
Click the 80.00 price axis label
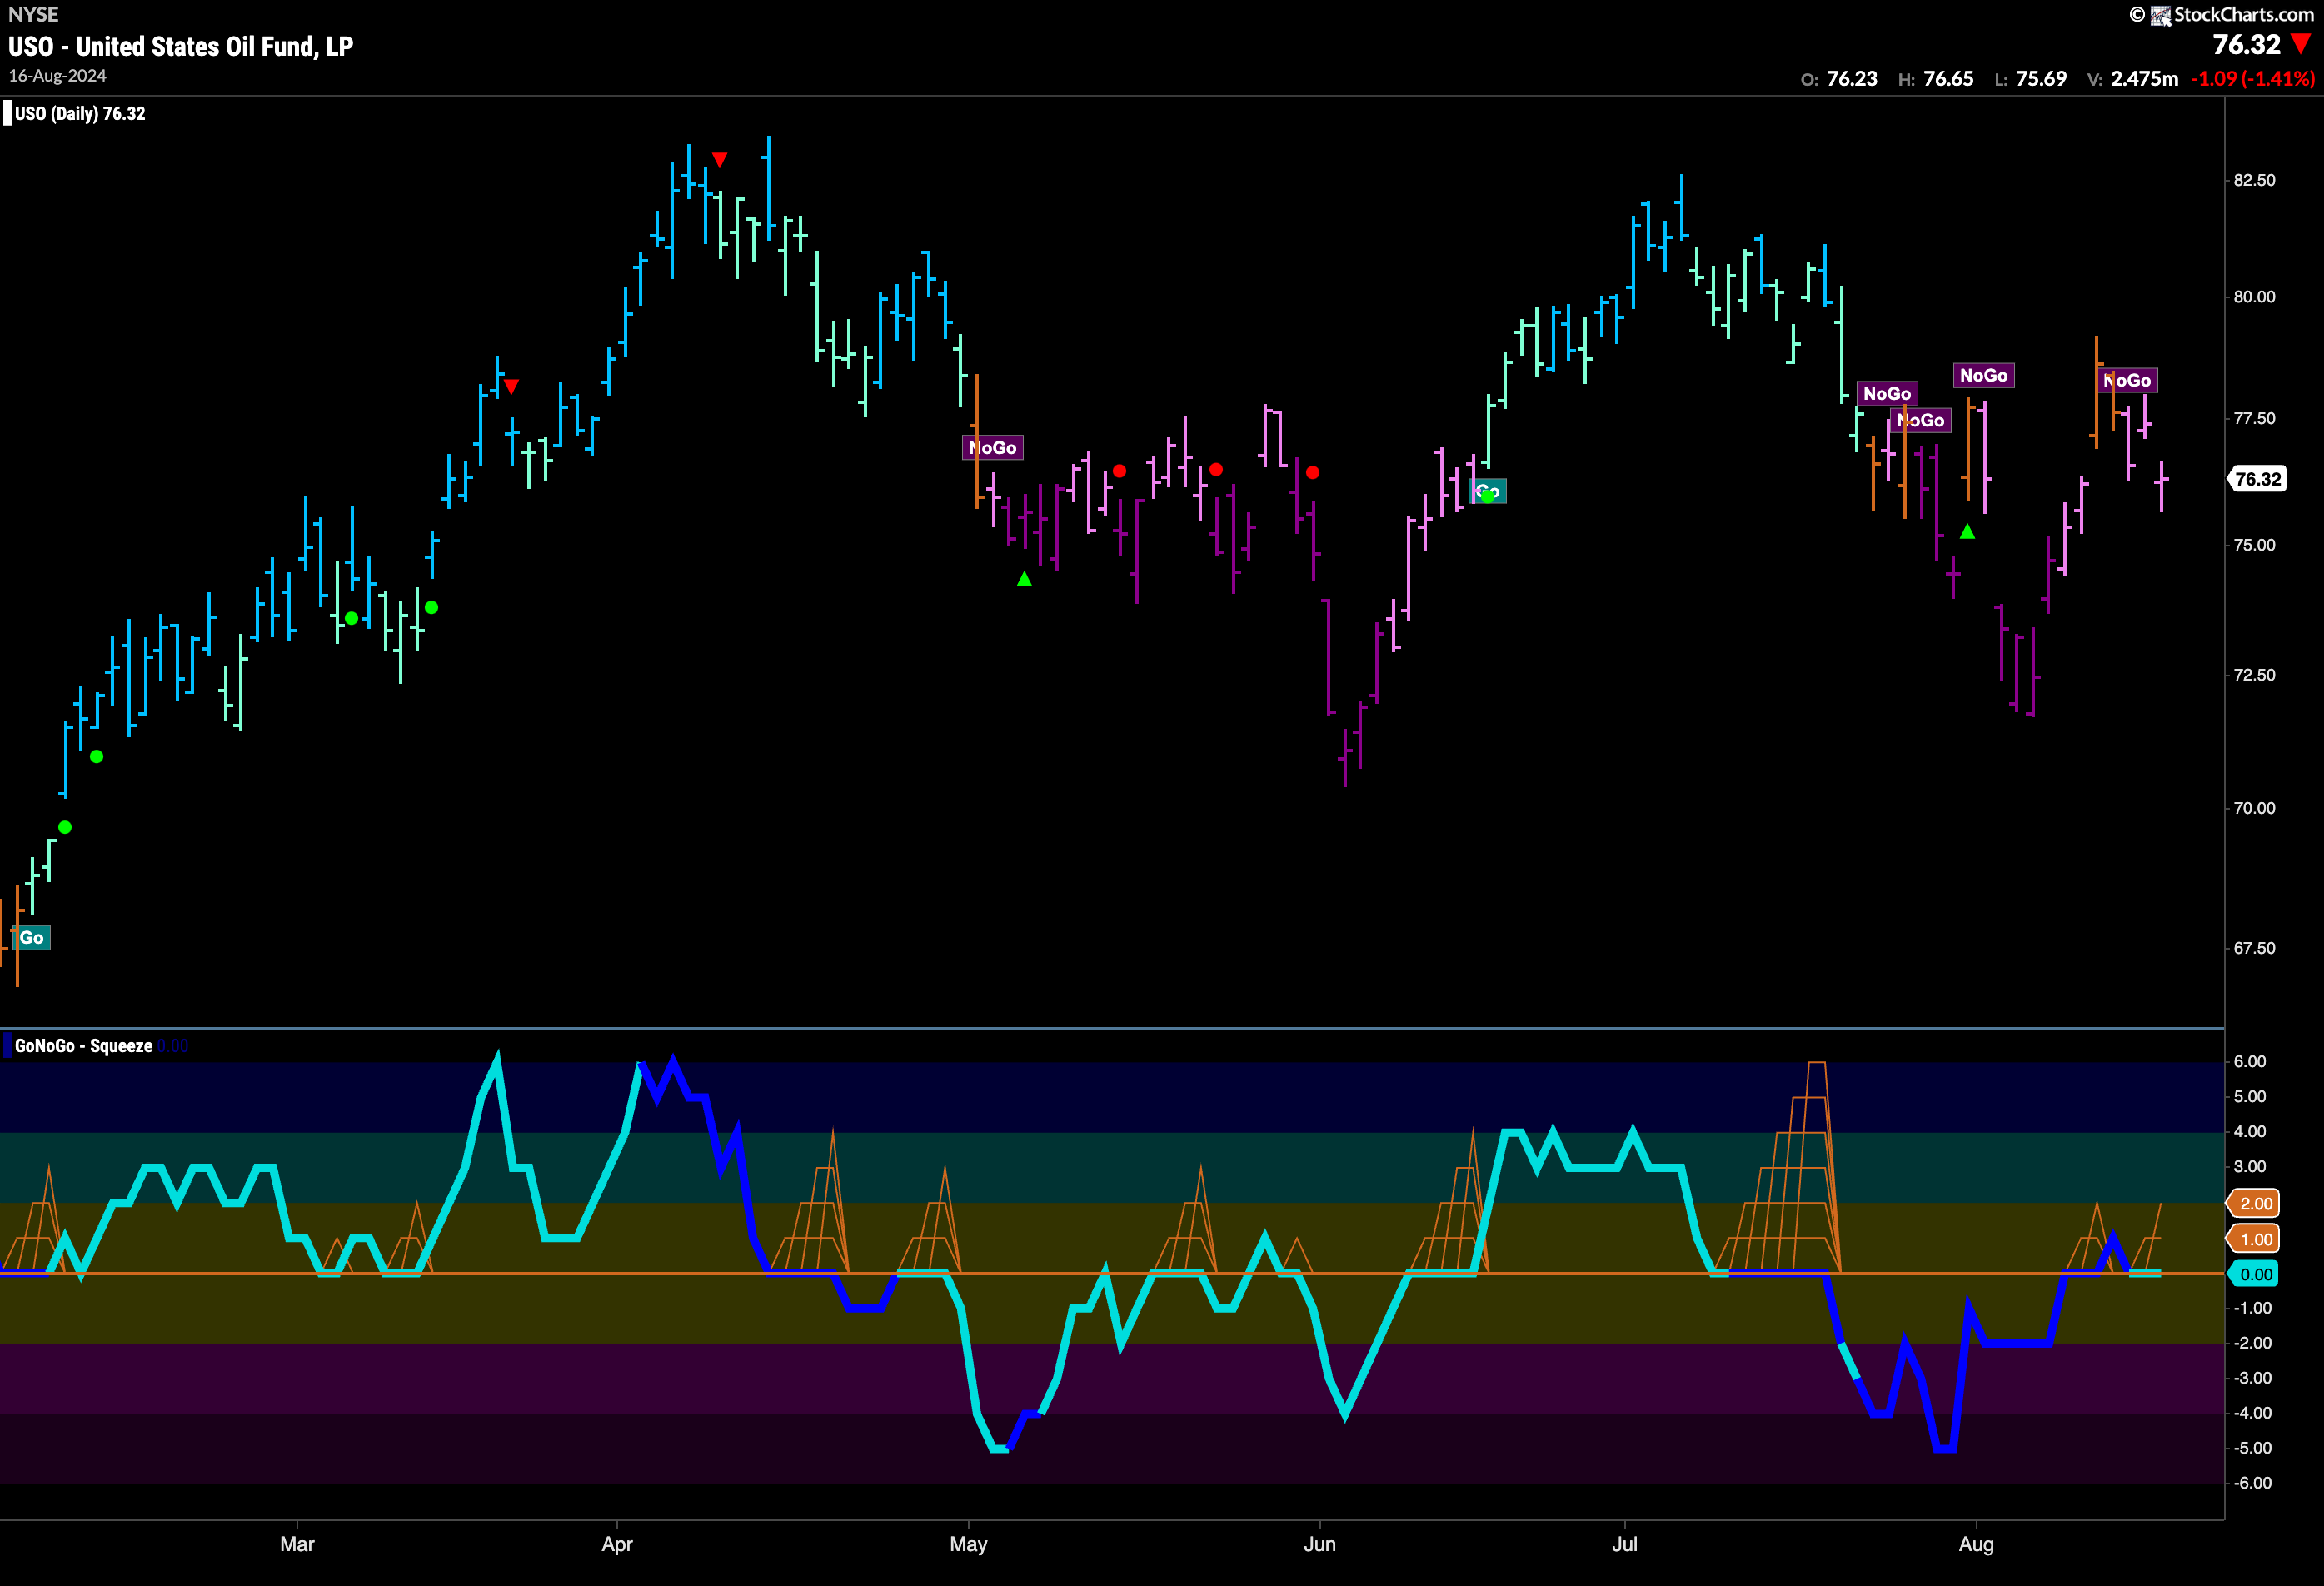click(2254, 297)
